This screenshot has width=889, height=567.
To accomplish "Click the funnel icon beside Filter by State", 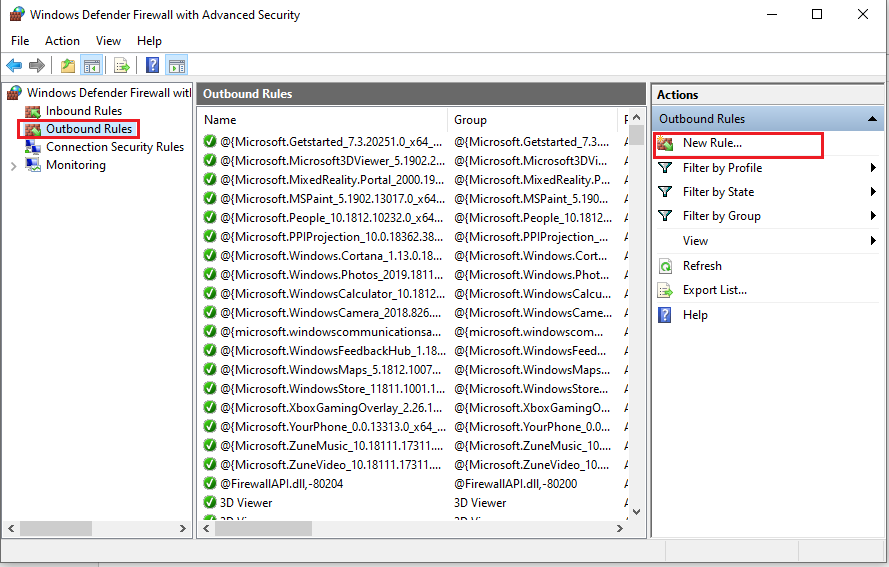I will 665,192.
